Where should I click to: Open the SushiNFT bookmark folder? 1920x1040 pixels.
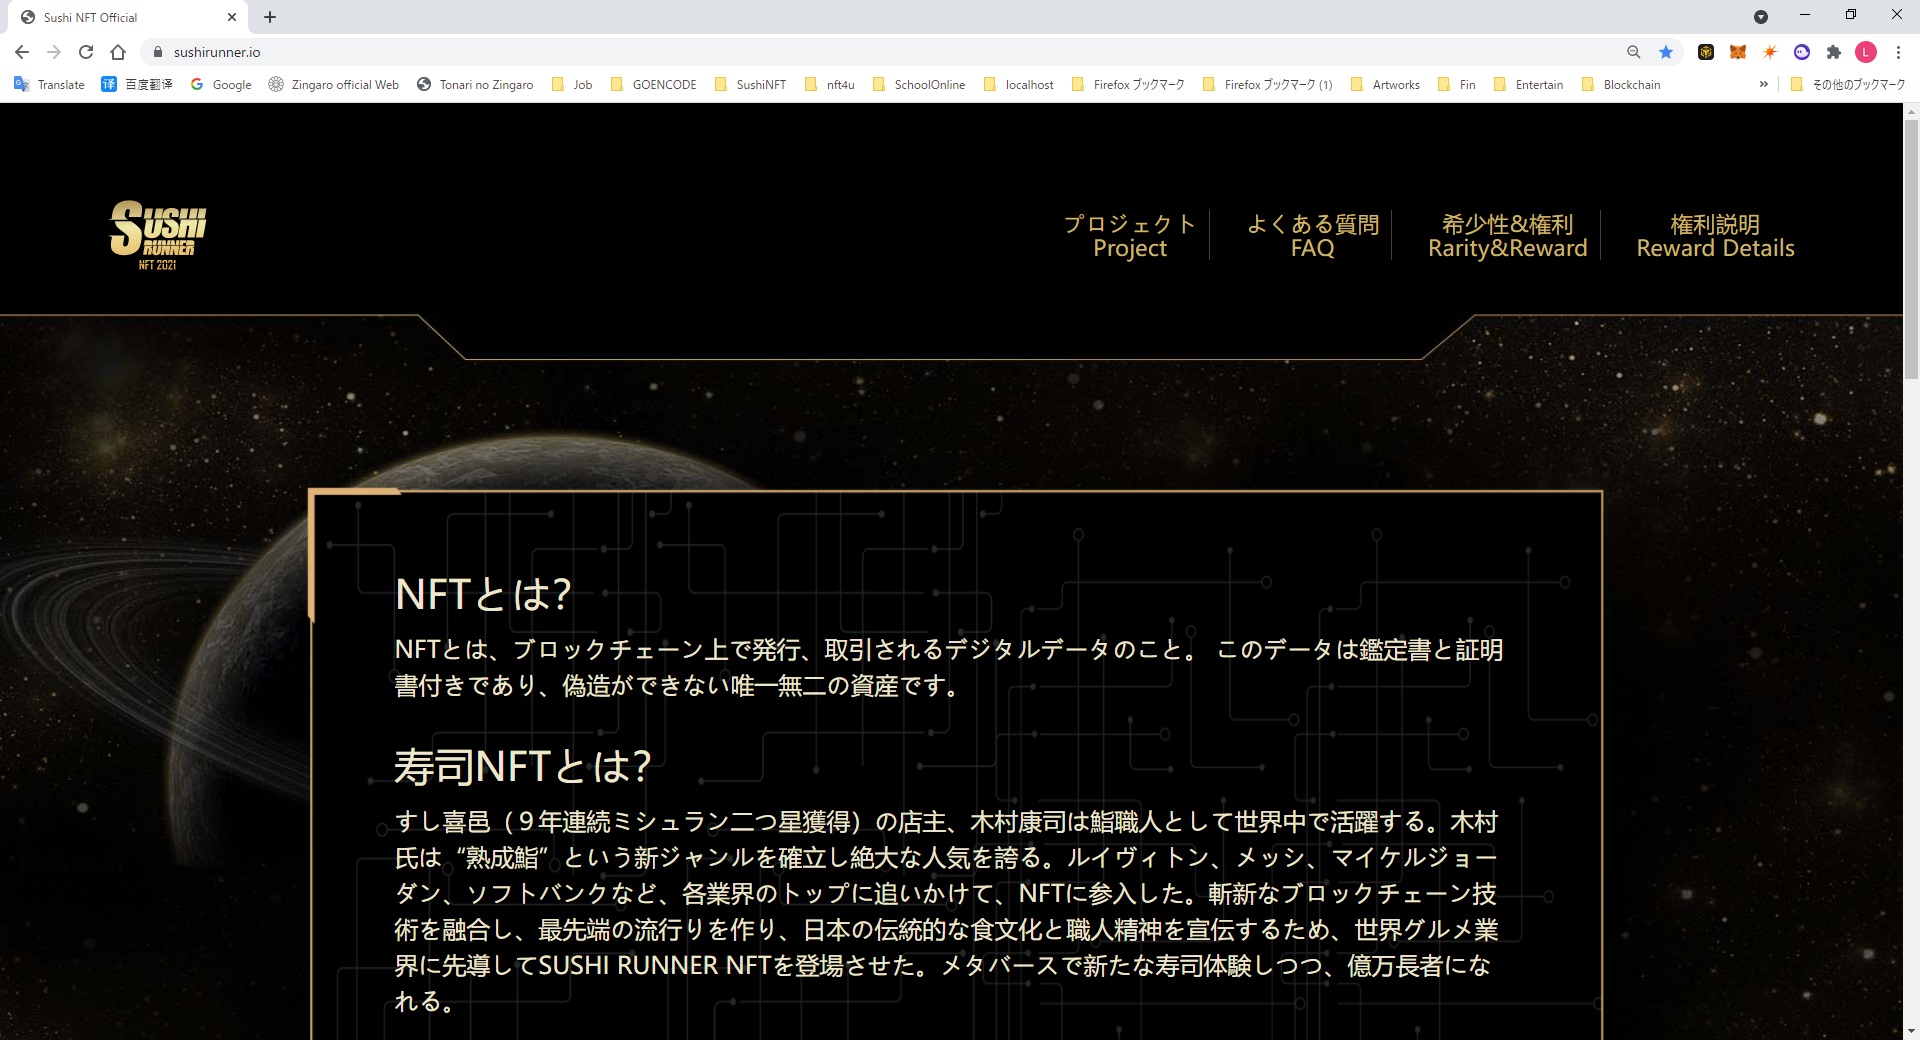coord(751,85)
